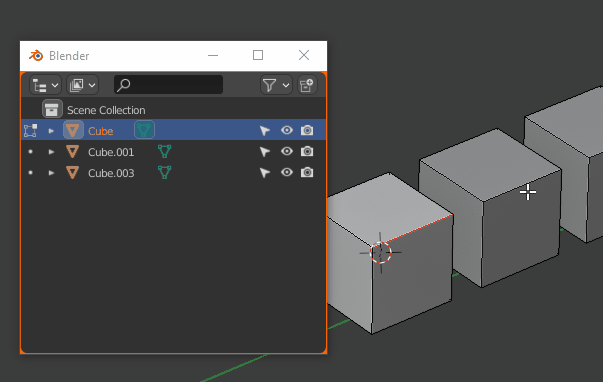
Task: Click the New Collection icon
Action: pos(307,85)
